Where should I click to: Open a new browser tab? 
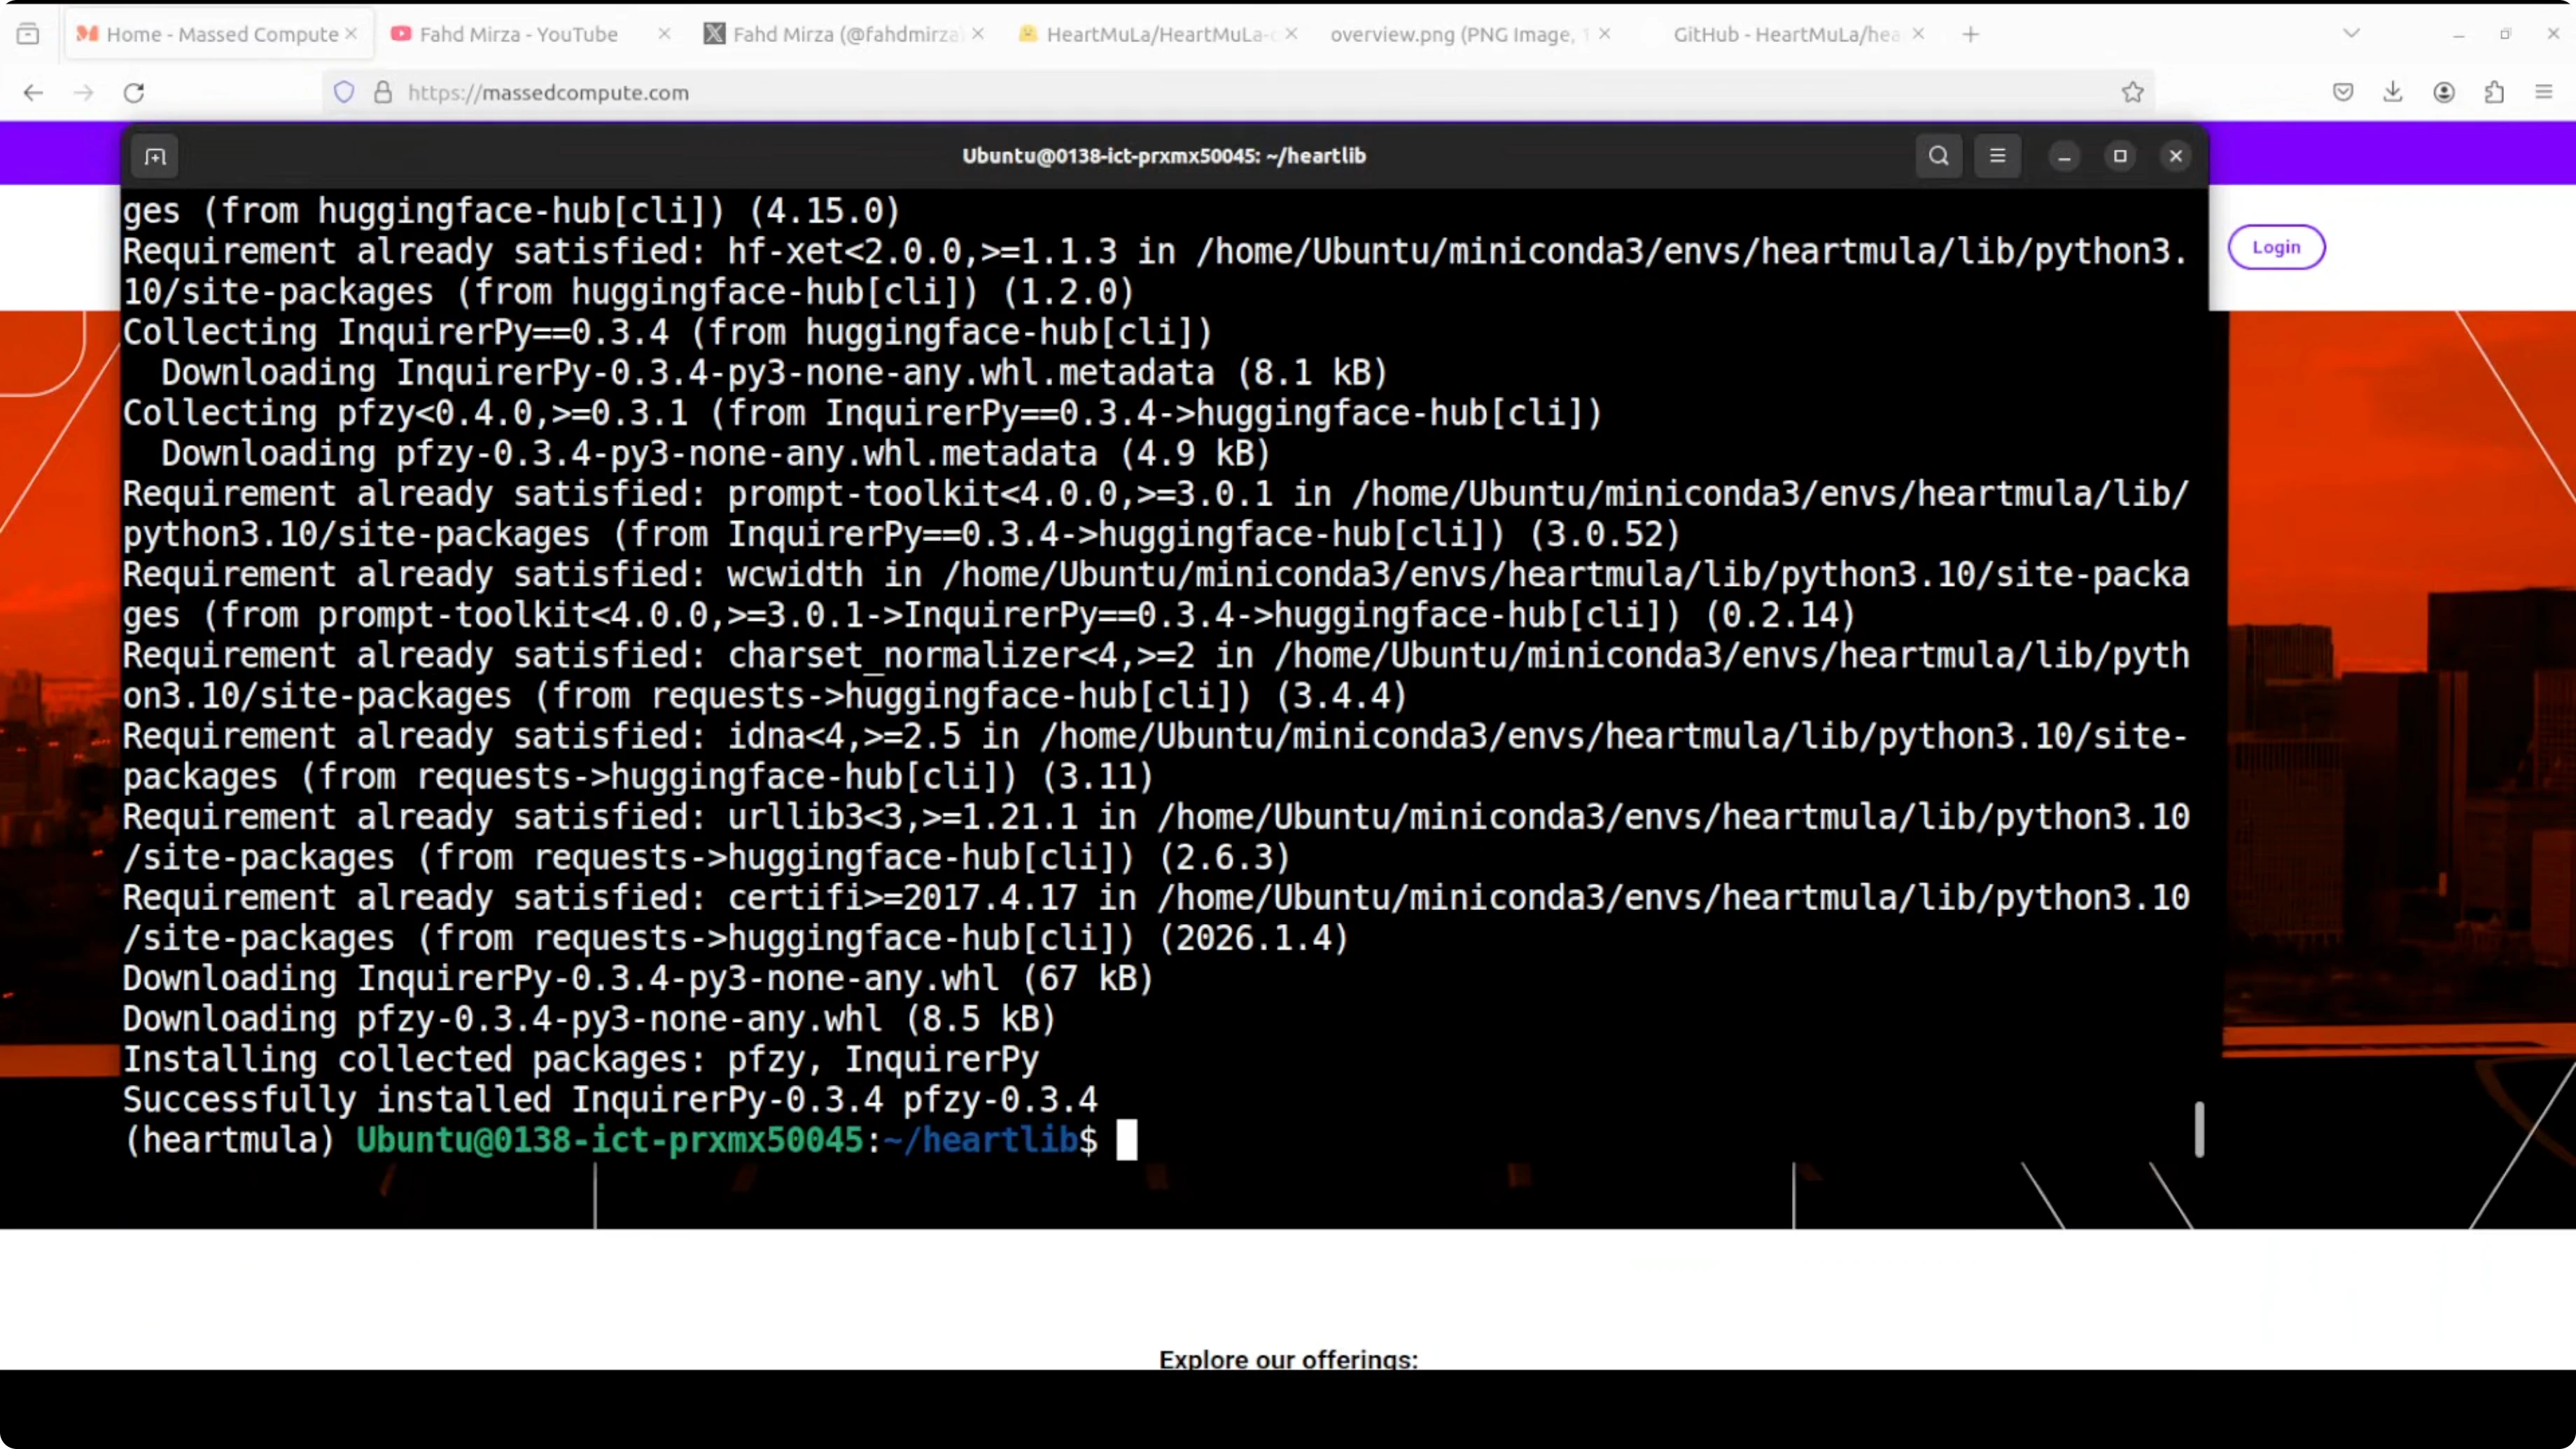tap(1970, 34)
